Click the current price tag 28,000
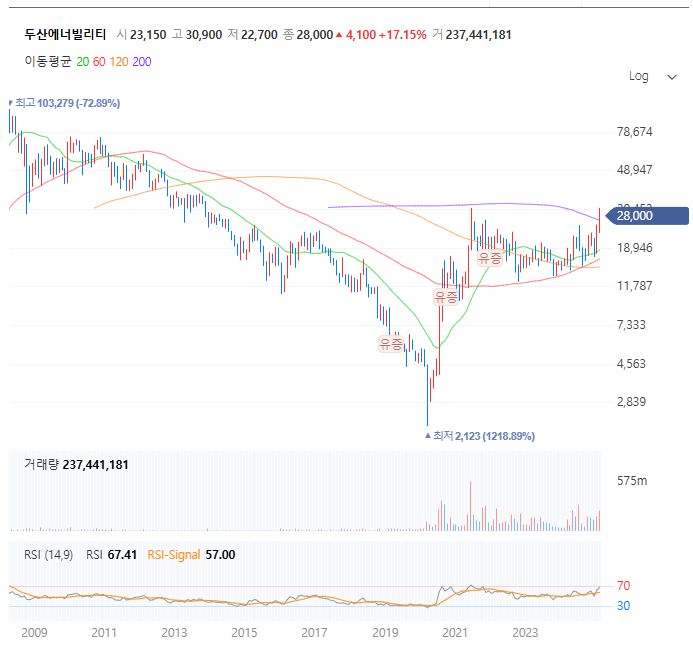Image resolution: width=693 pixels, height=655 pixels. point(647,216)
